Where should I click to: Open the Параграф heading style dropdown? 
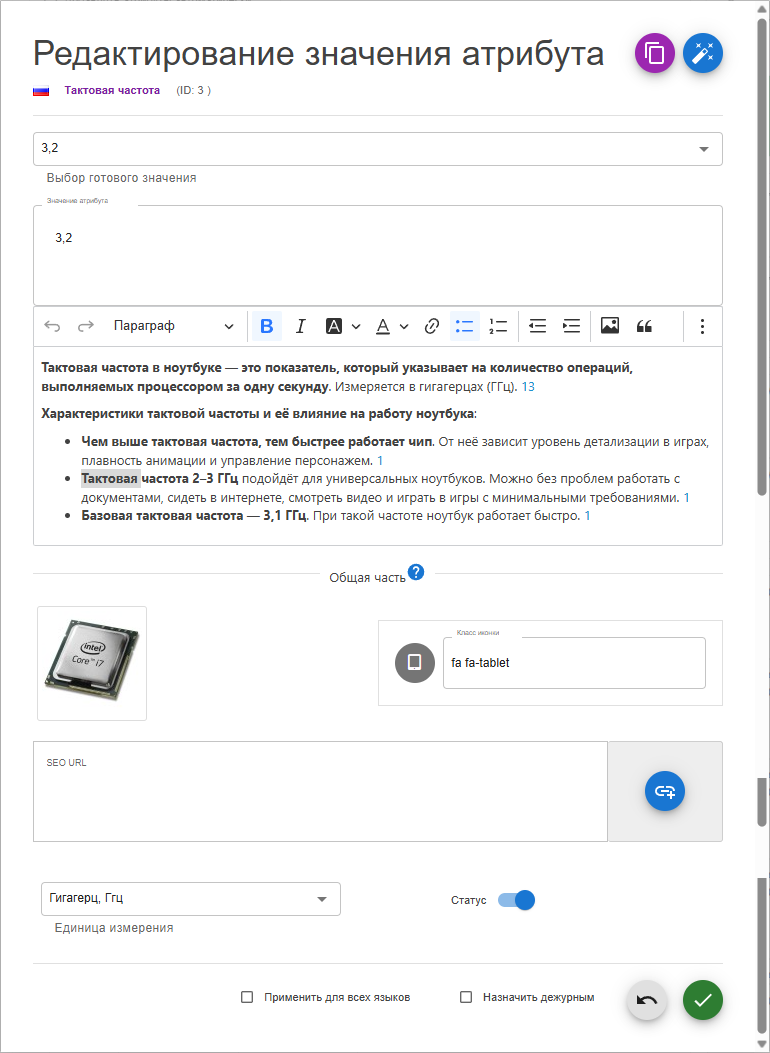tap(173, 326)
